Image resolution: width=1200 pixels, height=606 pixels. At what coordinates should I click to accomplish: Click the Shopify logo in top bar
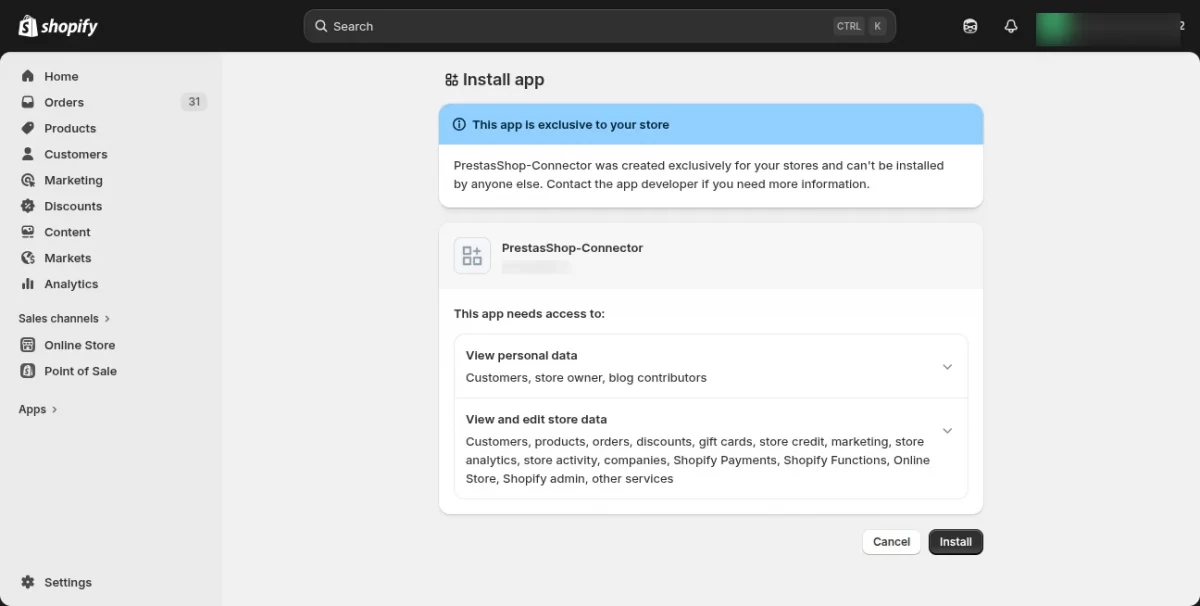click(58, 27)
